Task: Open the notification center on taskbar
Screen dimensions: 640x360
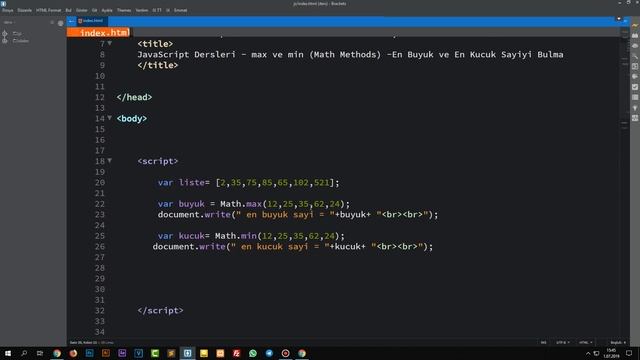Action: point(629,353)
